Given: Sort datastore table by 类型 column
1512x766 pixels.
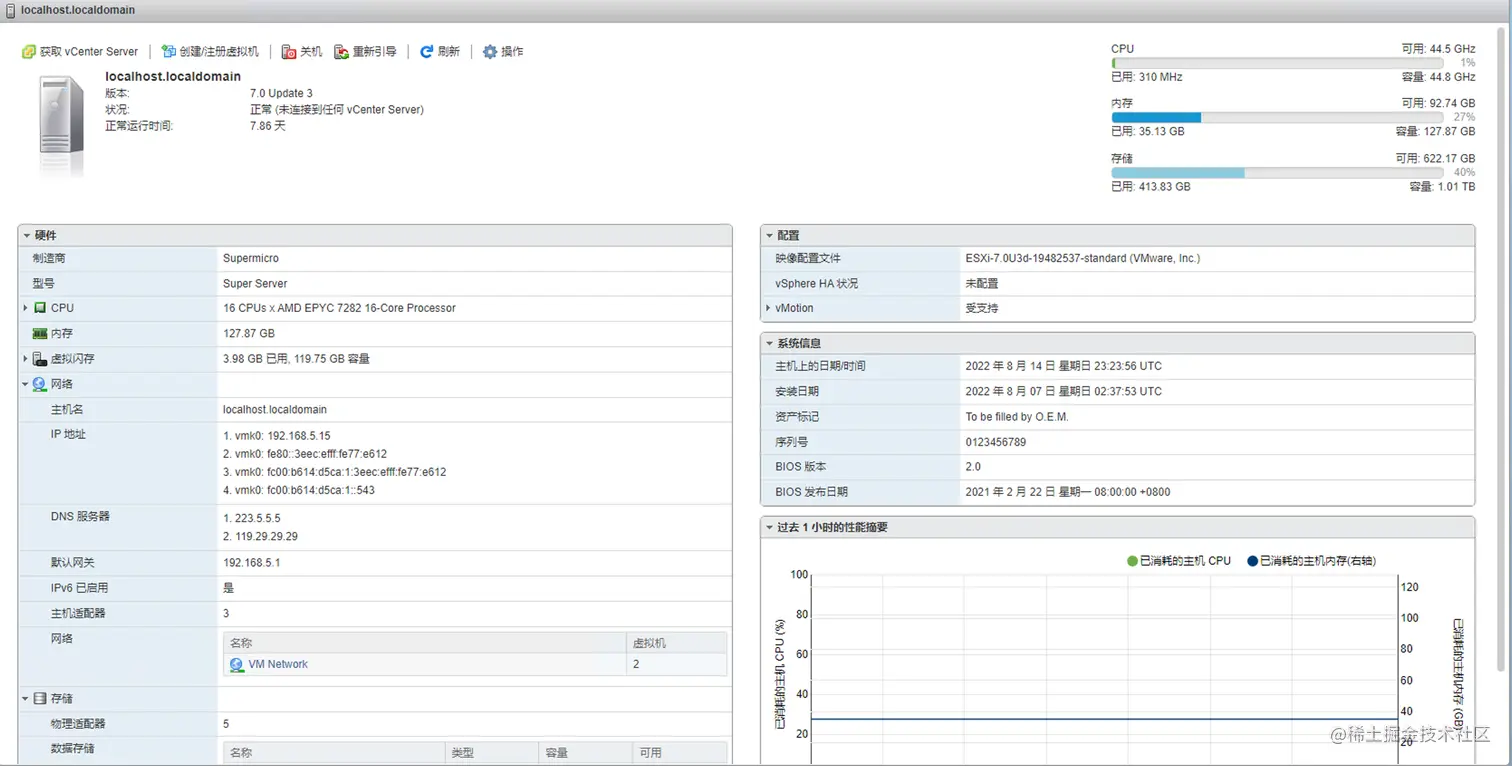Looking at the screenshot, I should pos(490,752).
